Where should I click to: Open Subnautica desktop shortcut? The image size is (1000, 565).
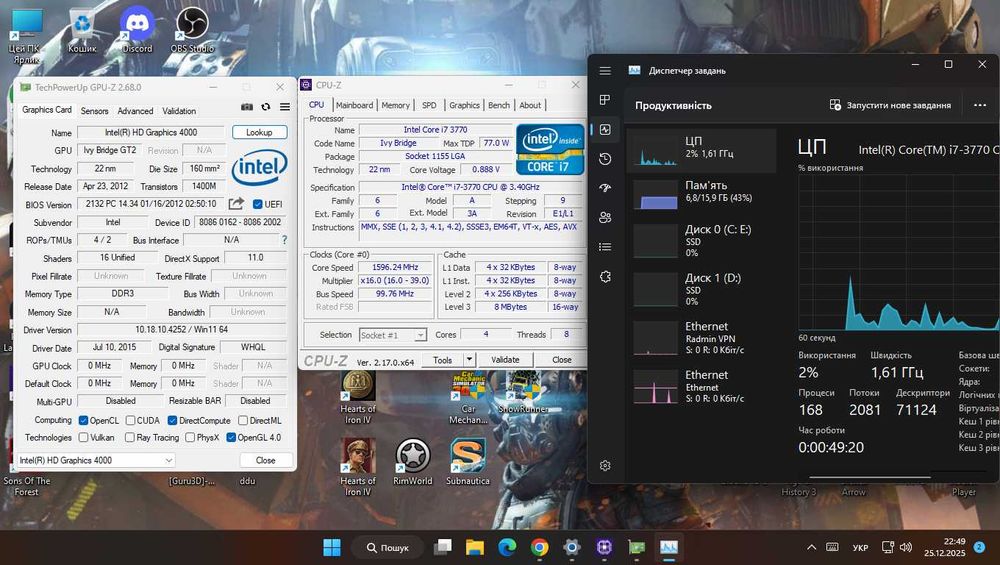point(467,462)
